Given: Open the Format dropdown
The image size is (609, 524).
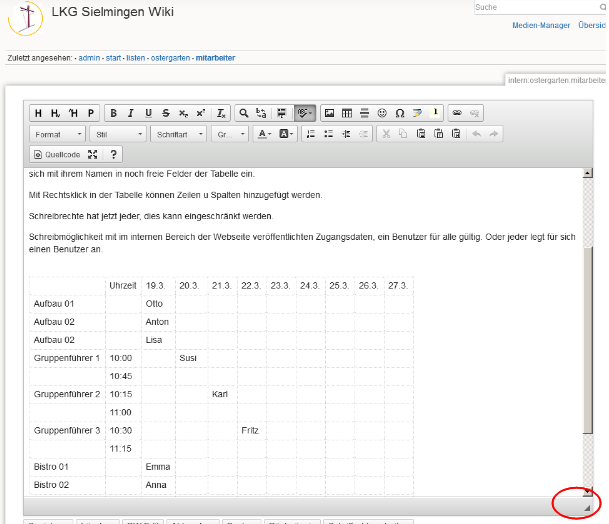Looking at the screenshot, I should [x=58, y=134].
